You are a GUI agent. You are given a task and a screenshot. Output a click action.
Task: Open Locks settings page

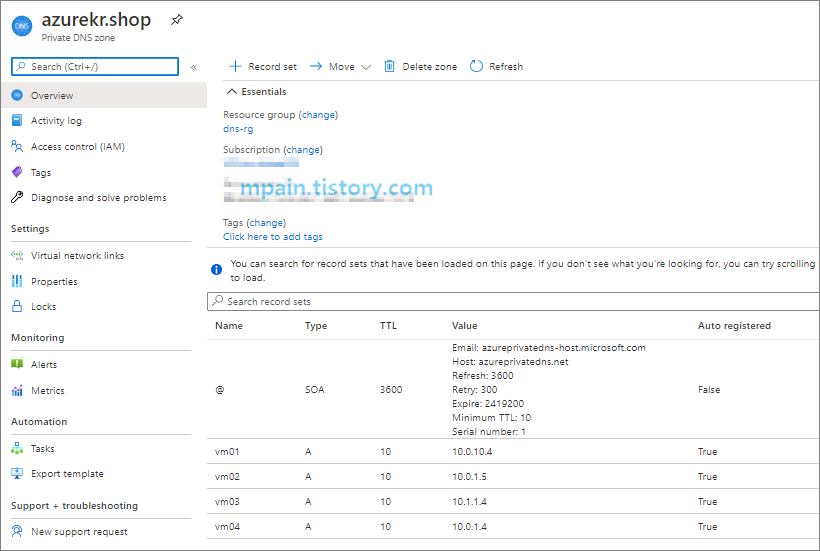[43, 307]
